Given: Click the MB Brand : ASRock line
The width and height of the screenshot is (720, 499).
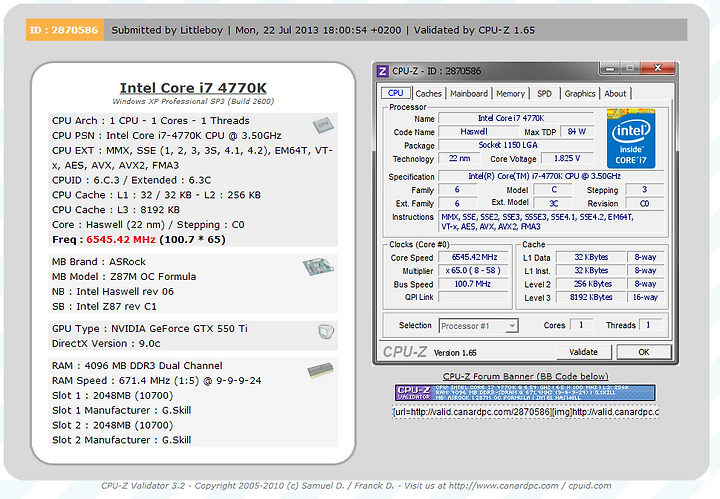Looking at the screenshot, I should [x=99, y=262].
